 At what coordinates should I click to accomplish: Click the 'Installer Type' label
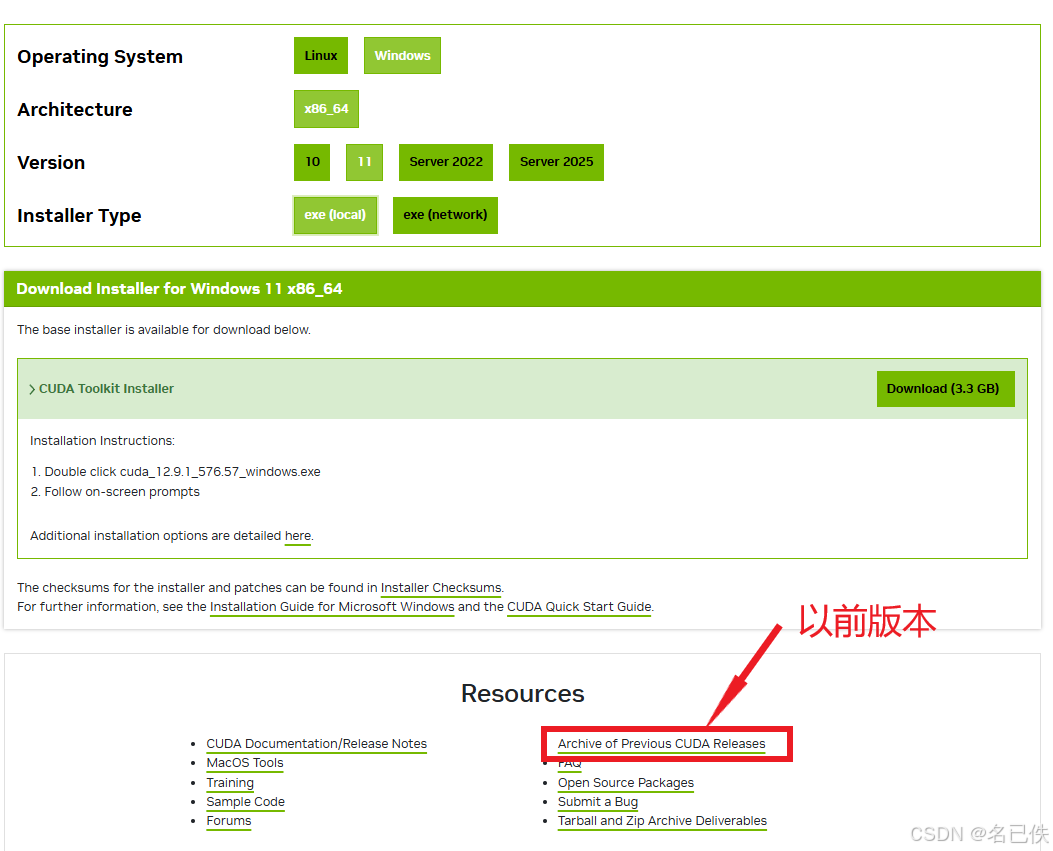tap(79, 216)
